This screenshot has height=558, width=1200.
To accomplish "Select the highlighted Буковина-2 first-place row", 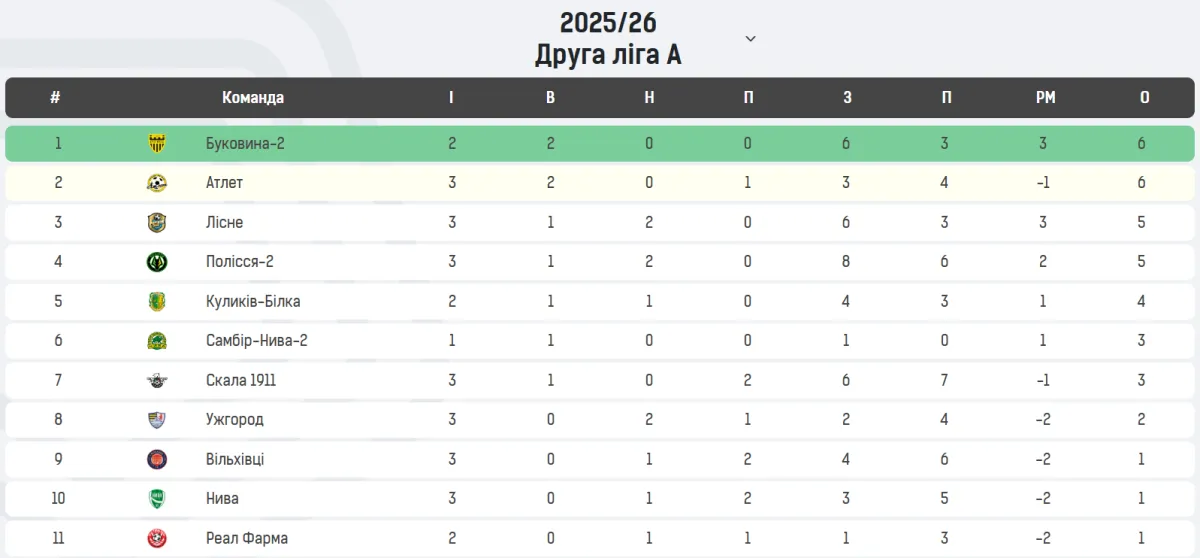I will [x=600, y=143].
